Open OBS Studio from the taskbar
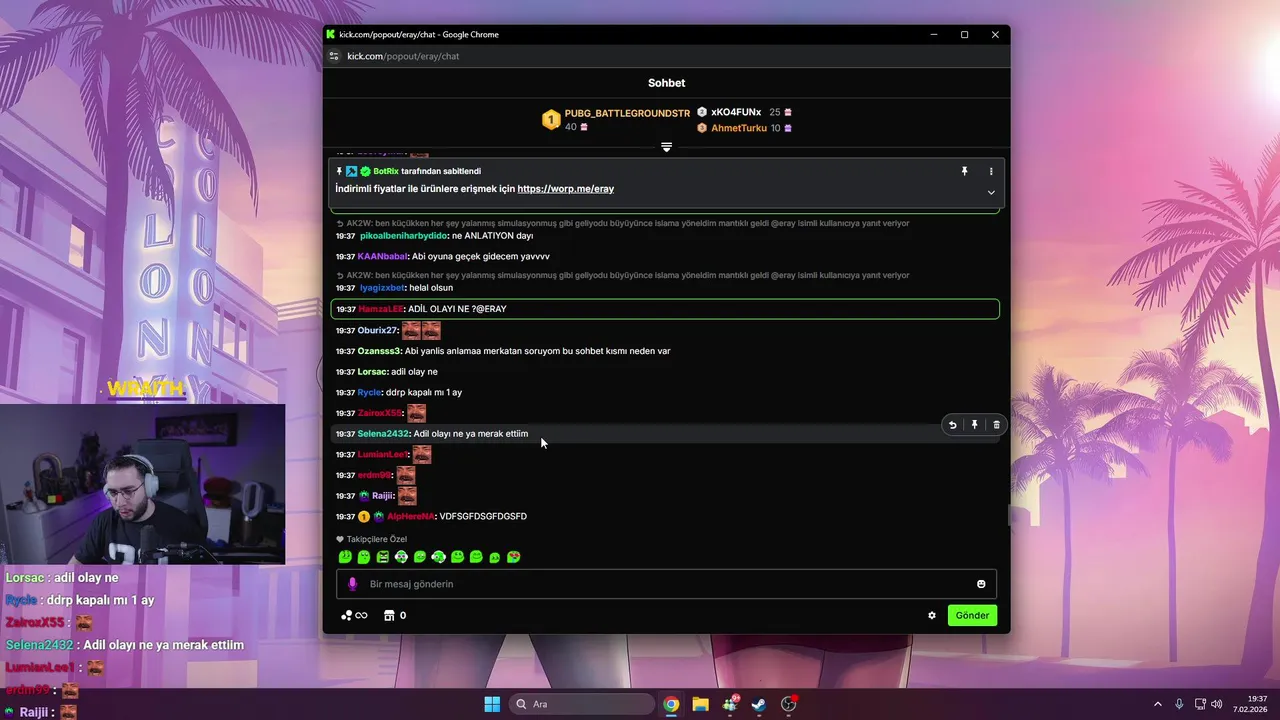This screenshot has width=1280, height=720. click(x=789, y=704)
